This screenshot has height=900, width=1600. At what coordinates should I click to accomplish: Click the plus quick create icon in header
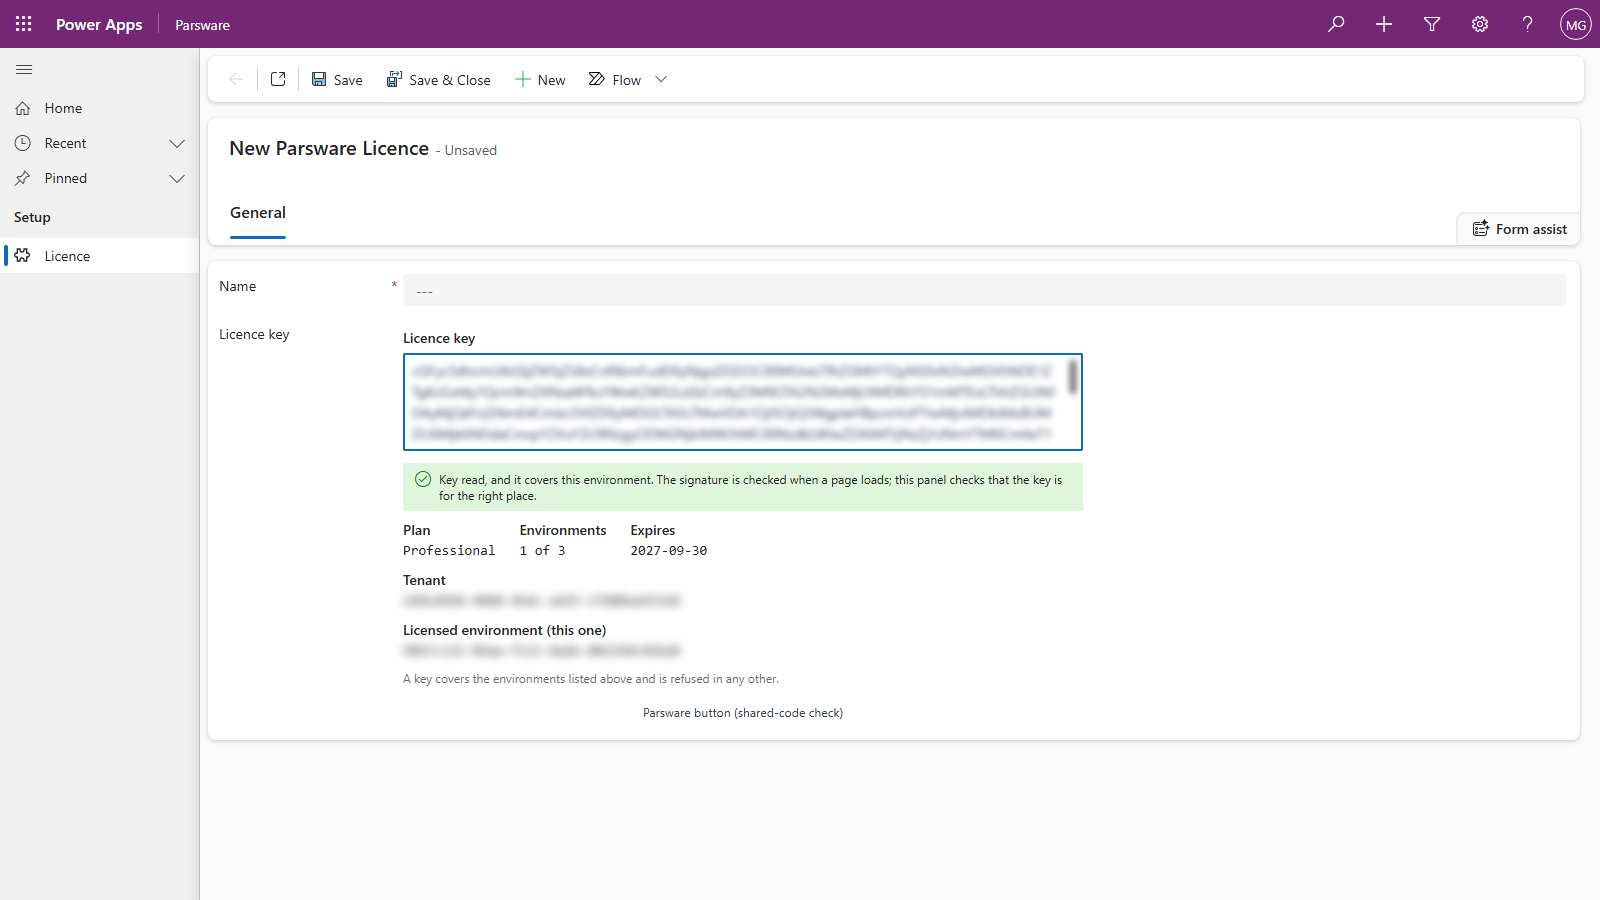tap(1384, 24)
